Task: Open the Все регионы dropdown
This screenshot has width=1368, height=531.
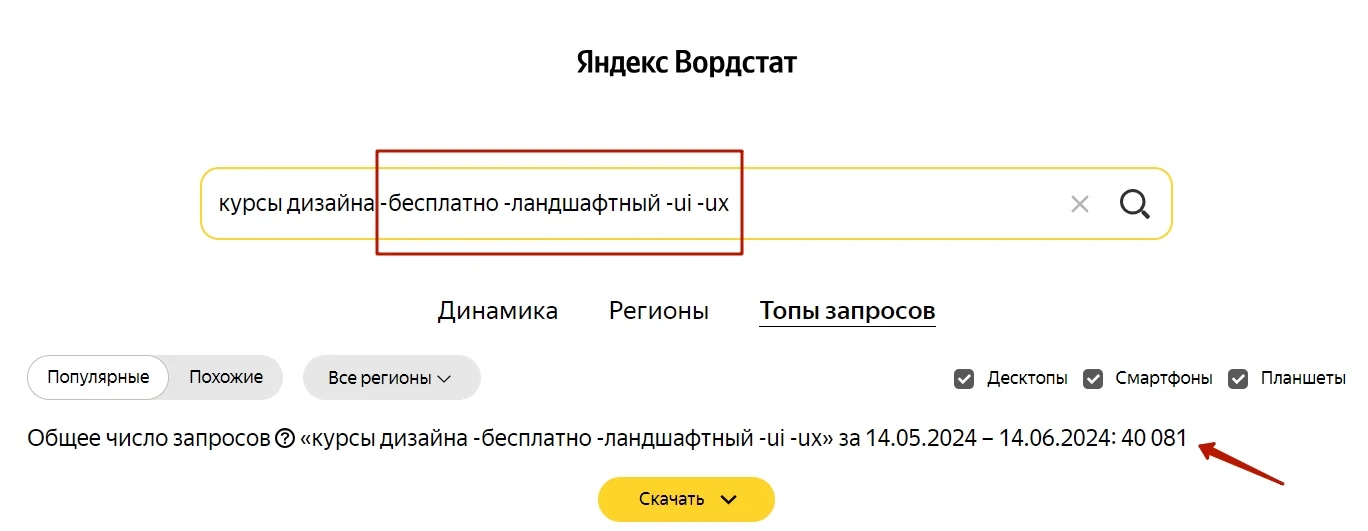Action: 380,378
